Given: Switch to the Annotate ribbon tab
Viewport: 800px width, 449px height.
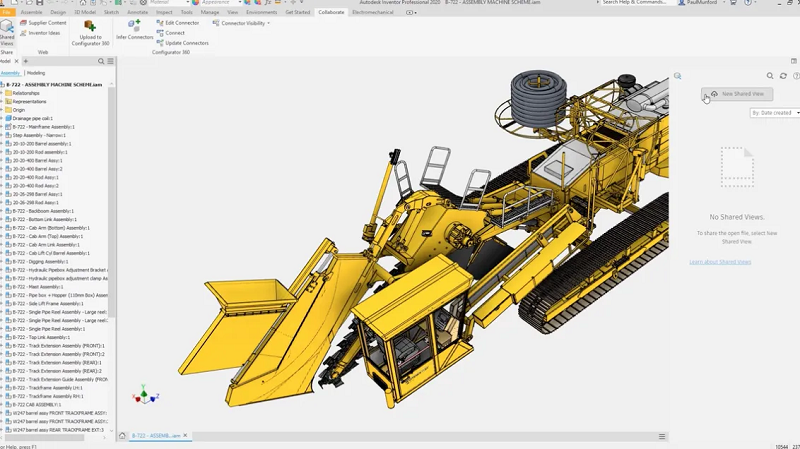Looking at the screenshot, I should click(137, 12).
